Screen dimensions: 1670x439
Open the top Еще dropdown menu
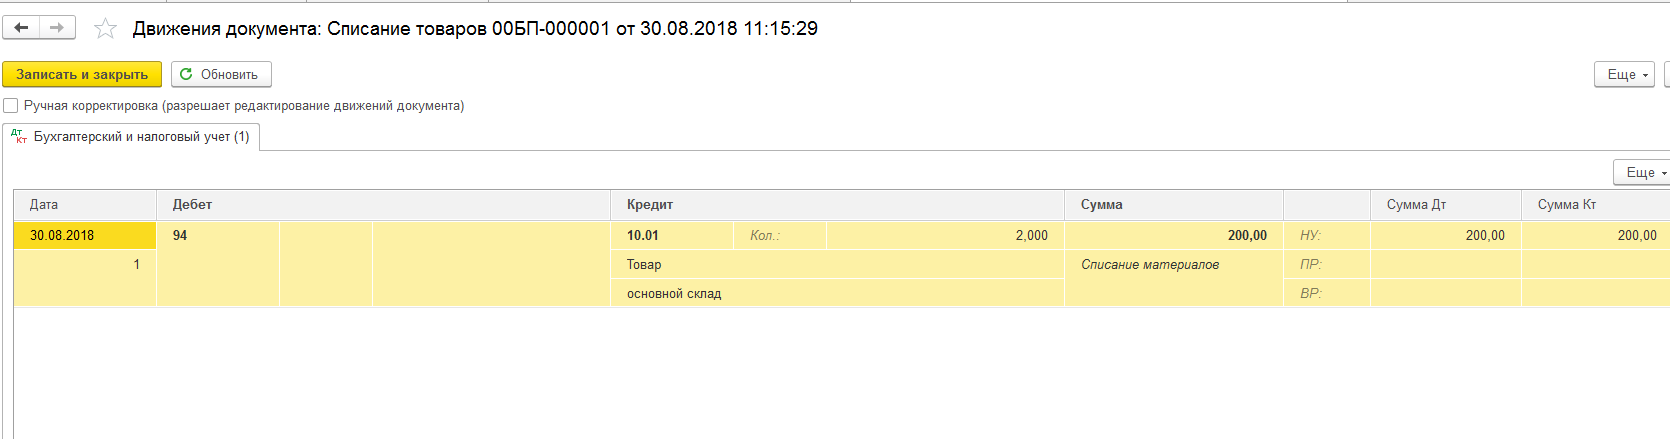pos(1627,75)
